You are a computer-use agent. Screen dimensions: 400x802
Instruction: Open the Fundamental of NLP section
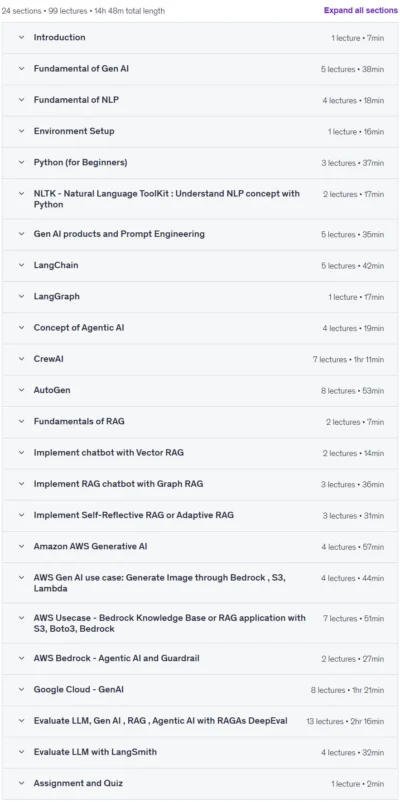[x=200, y=100]
